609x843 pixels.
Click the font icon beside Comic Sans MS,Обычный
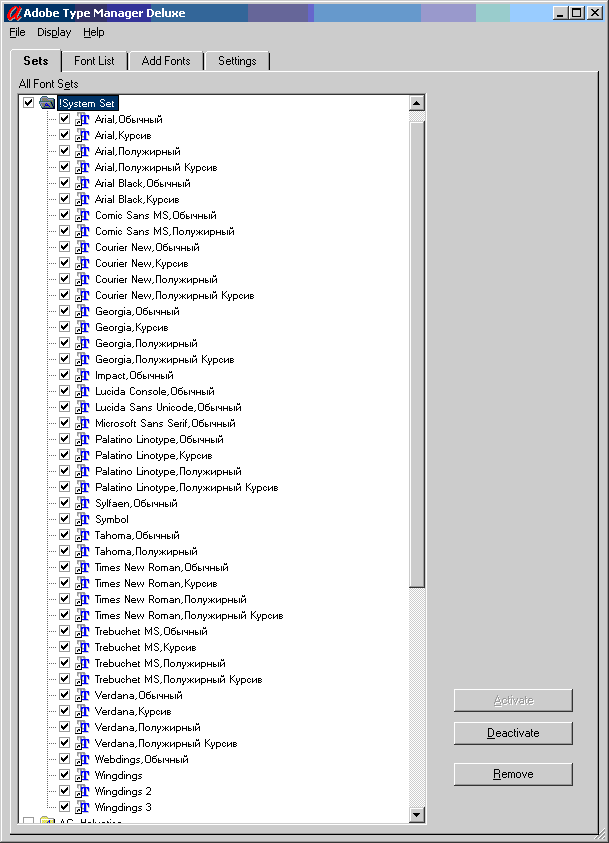point(82,216)
